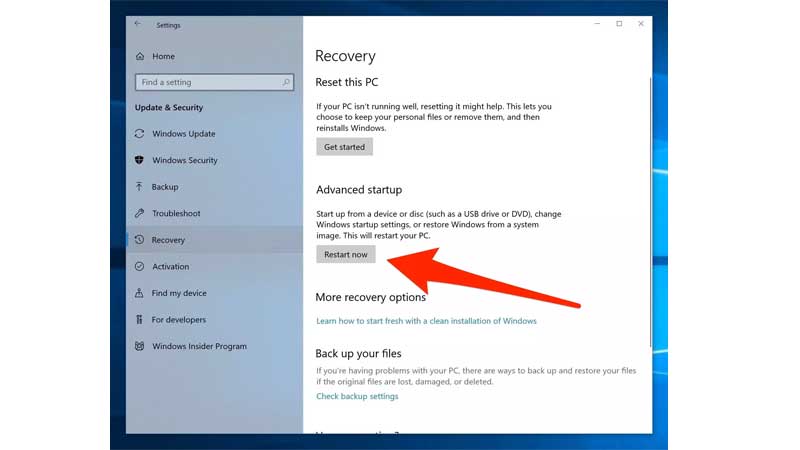Click the vertical scrollbar in Settings
800x450 pixels.
tap(650, 212)
